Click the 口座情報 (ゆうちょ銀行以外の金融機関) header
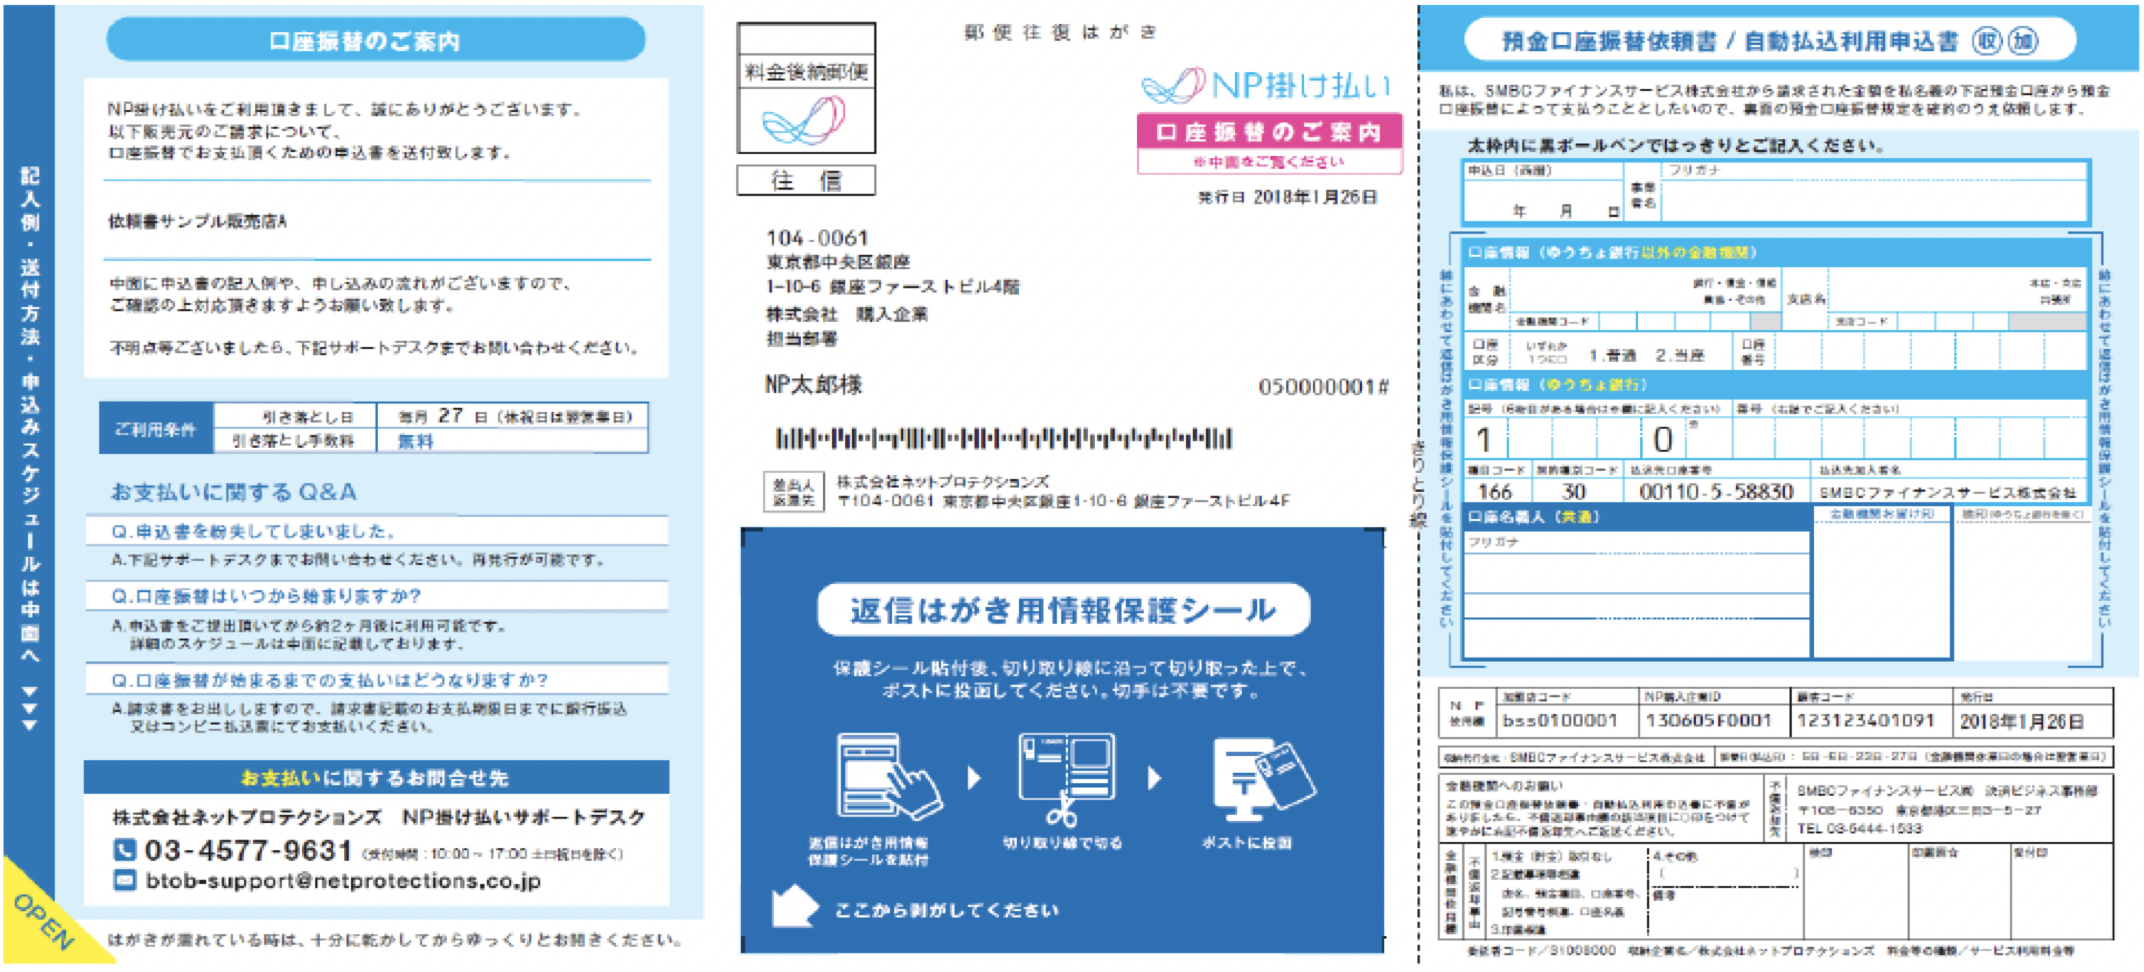This screenshot has height=972, width=2144. [x=1775, y=253]
